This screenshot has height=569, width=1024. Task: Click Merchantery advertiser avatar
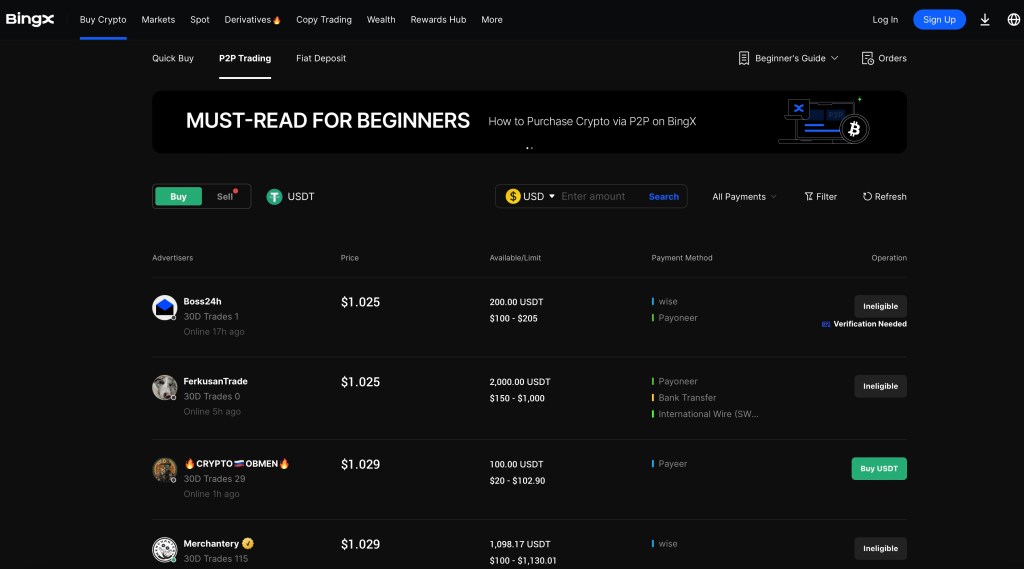165,549
